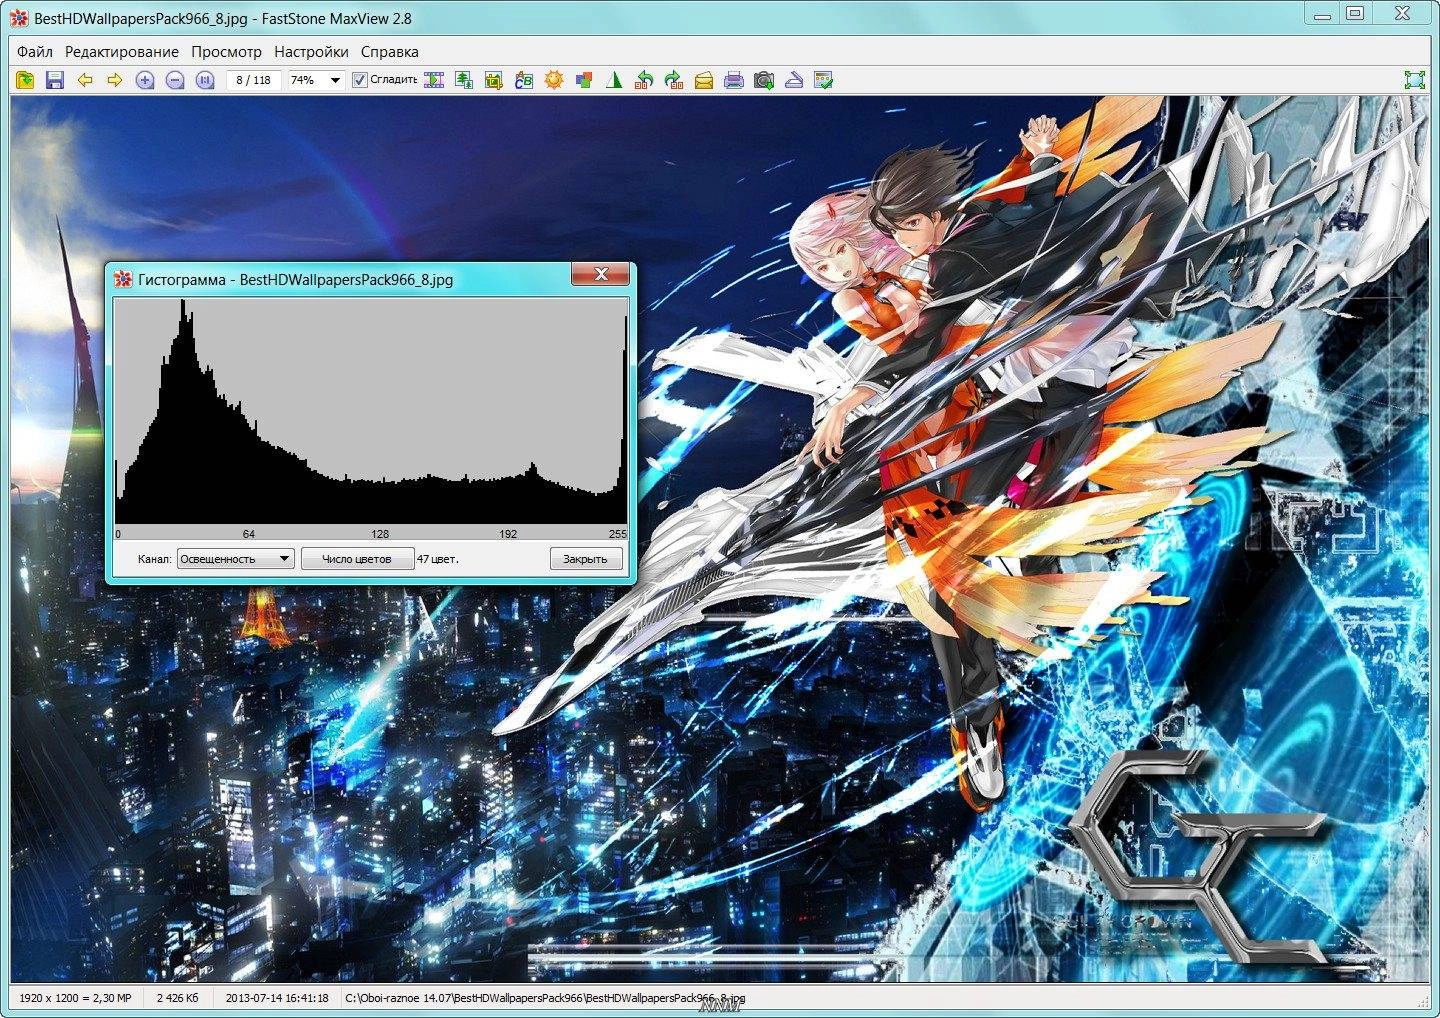Open the crop tool
The width and height of the screenshot is (1440, 1018).
click(x=494, y=80)
